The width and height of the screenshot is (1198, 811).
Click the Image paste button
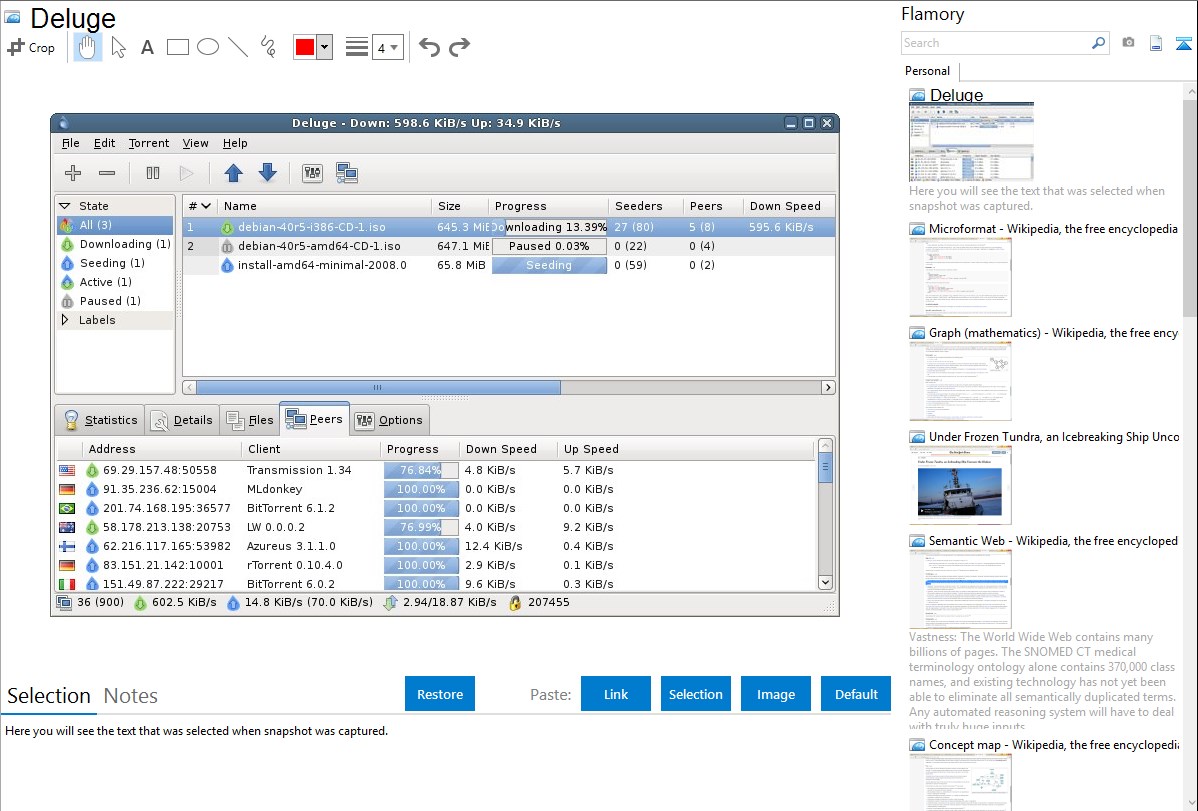coord(775,694)
